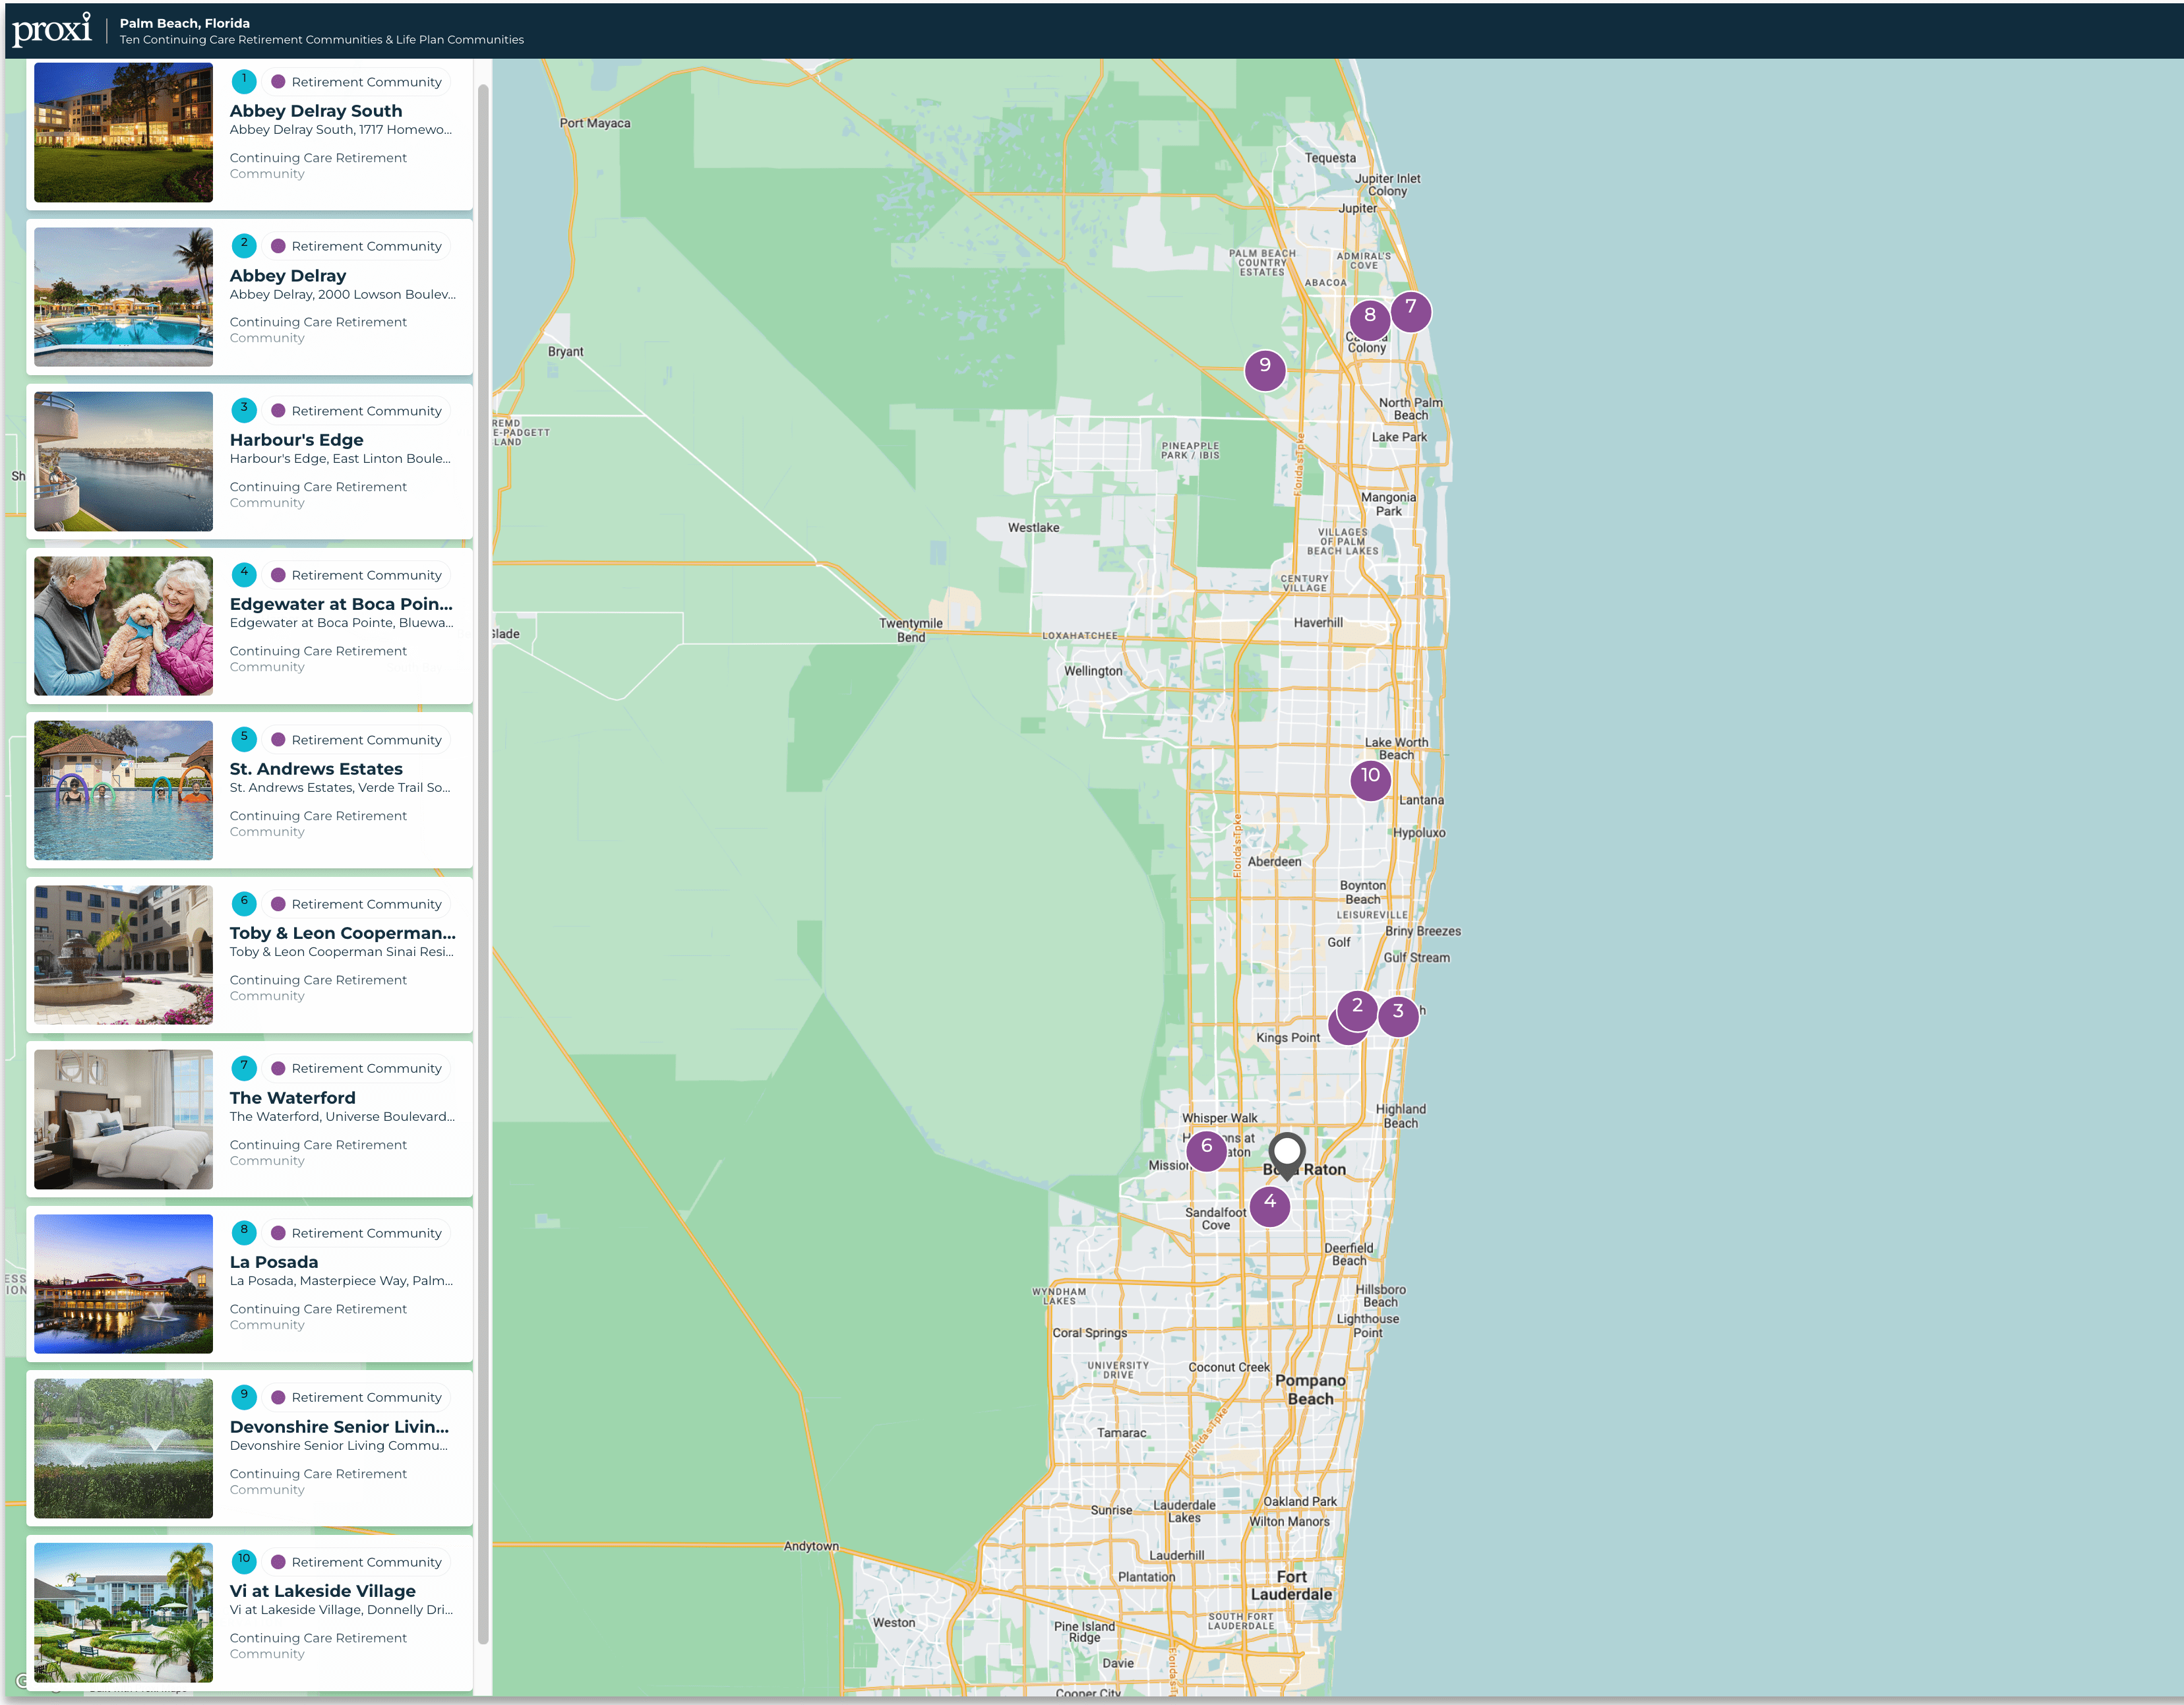
Task: Select map marker 4 near Sandalfoot Cove
Action: pyautogui.click(x=1270, y=1207)
